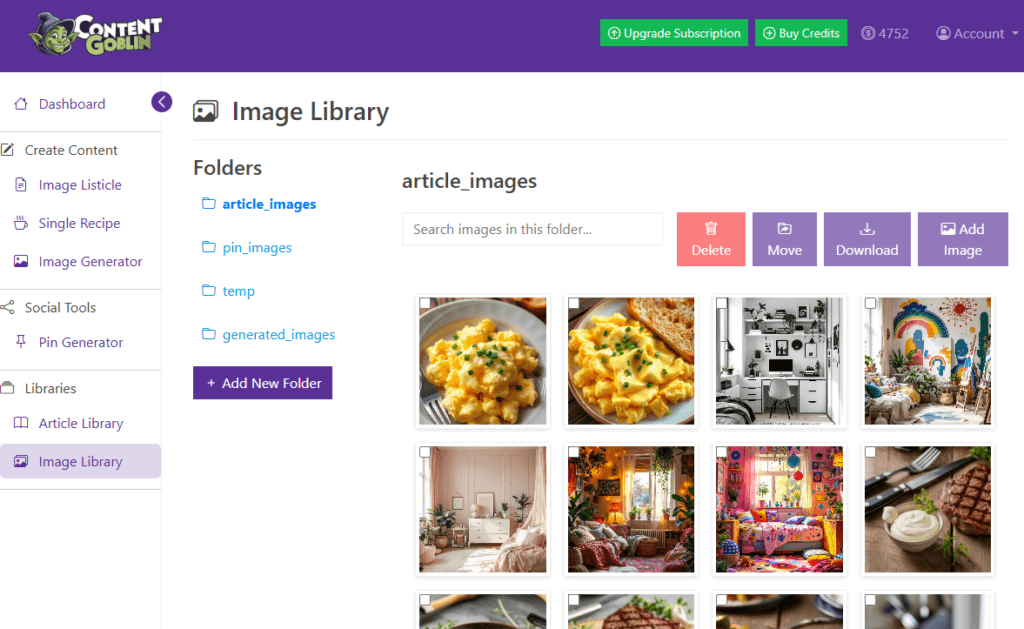Open the pink bedroom thumbnail
Screen dimensions: 1024x629
coord(483,509)
